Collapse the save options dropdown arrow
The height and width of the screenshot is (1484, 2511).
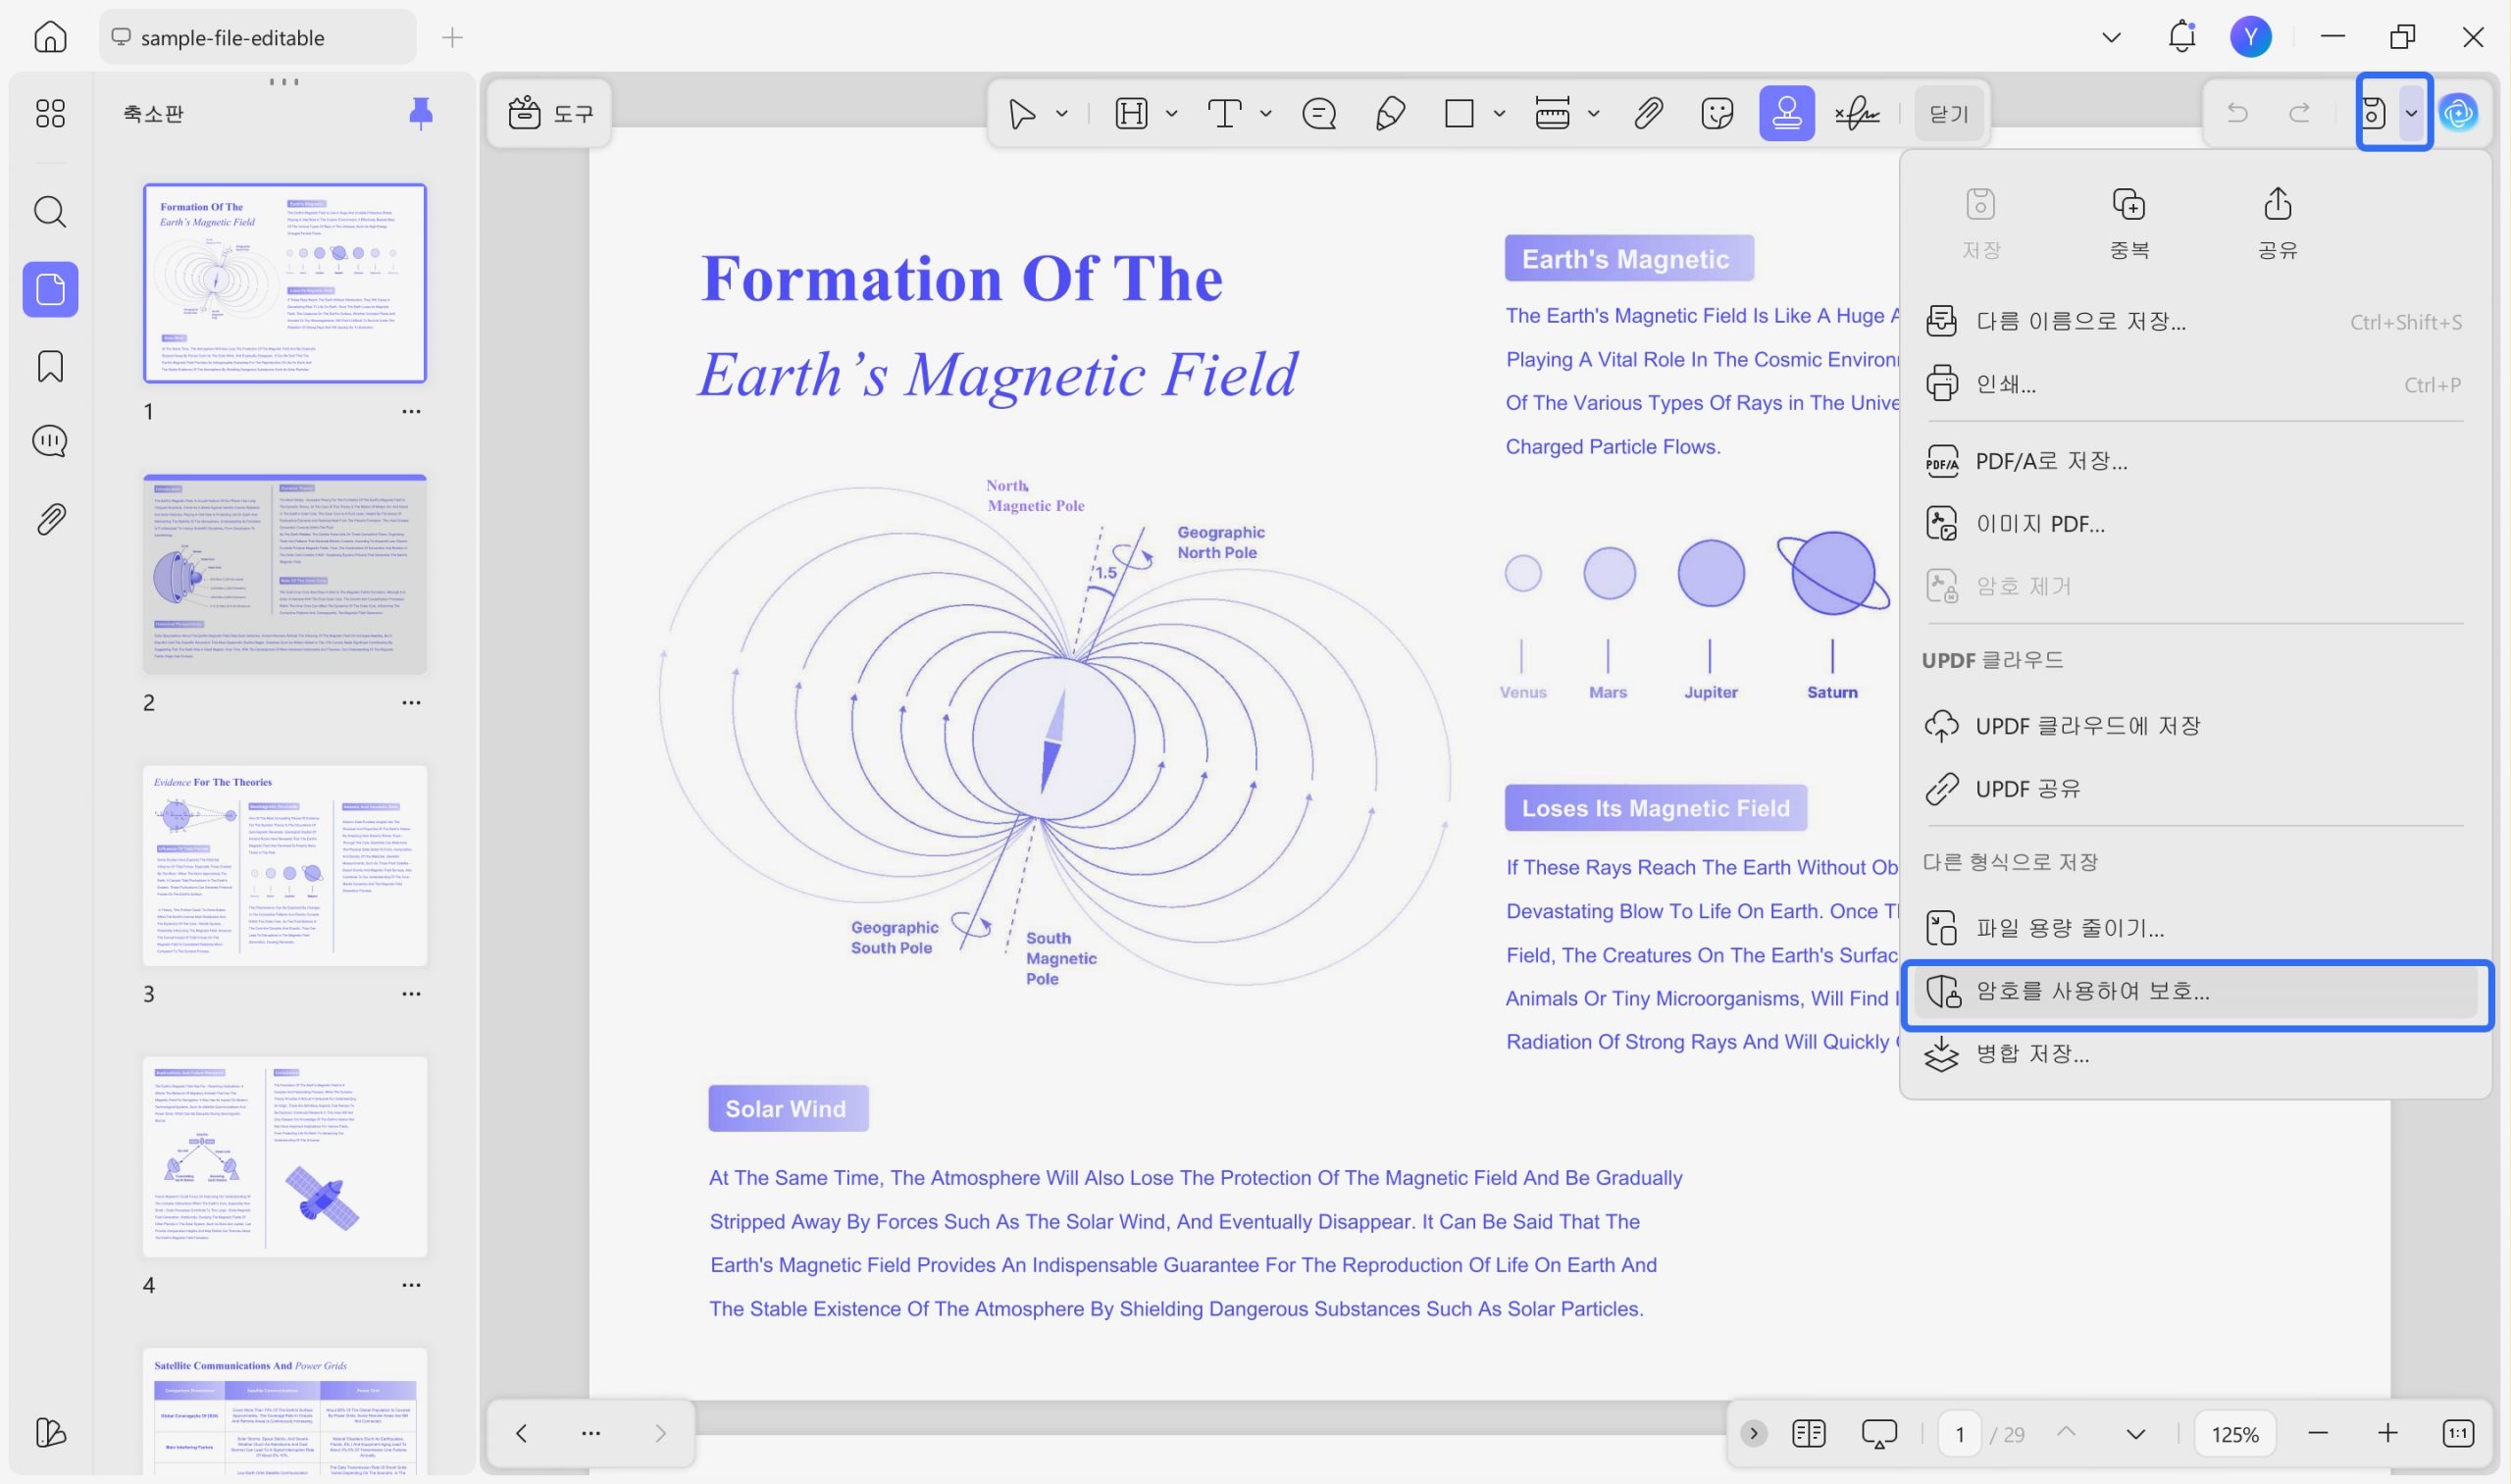[x=2411, y=113]
